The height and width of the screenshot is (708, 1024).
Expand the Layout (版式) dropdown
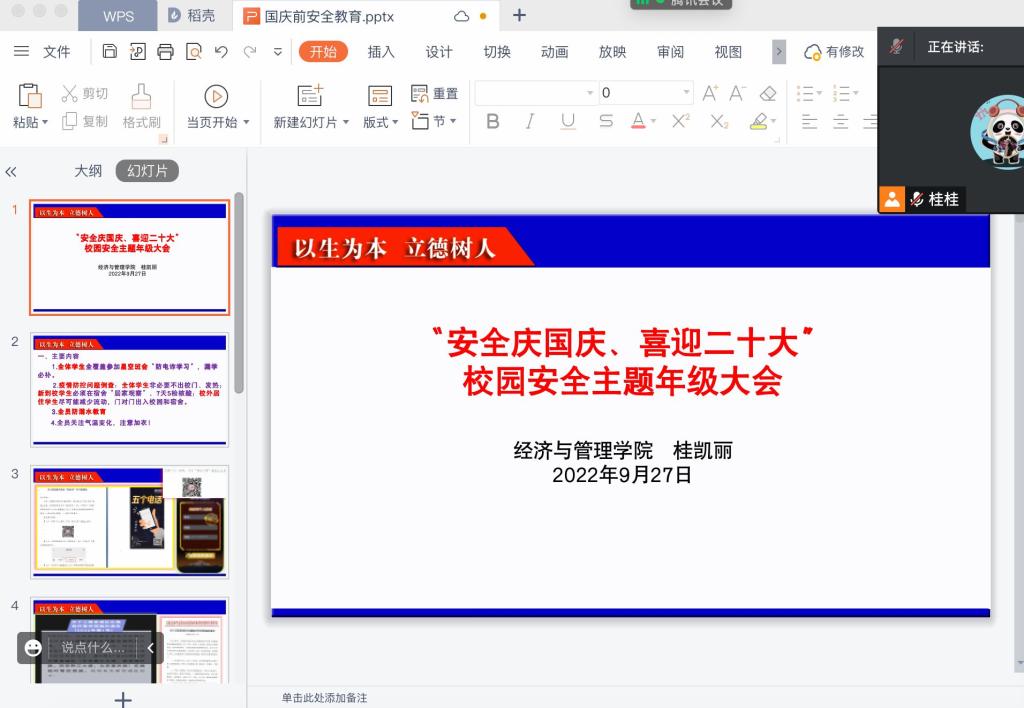pos(394,122)
